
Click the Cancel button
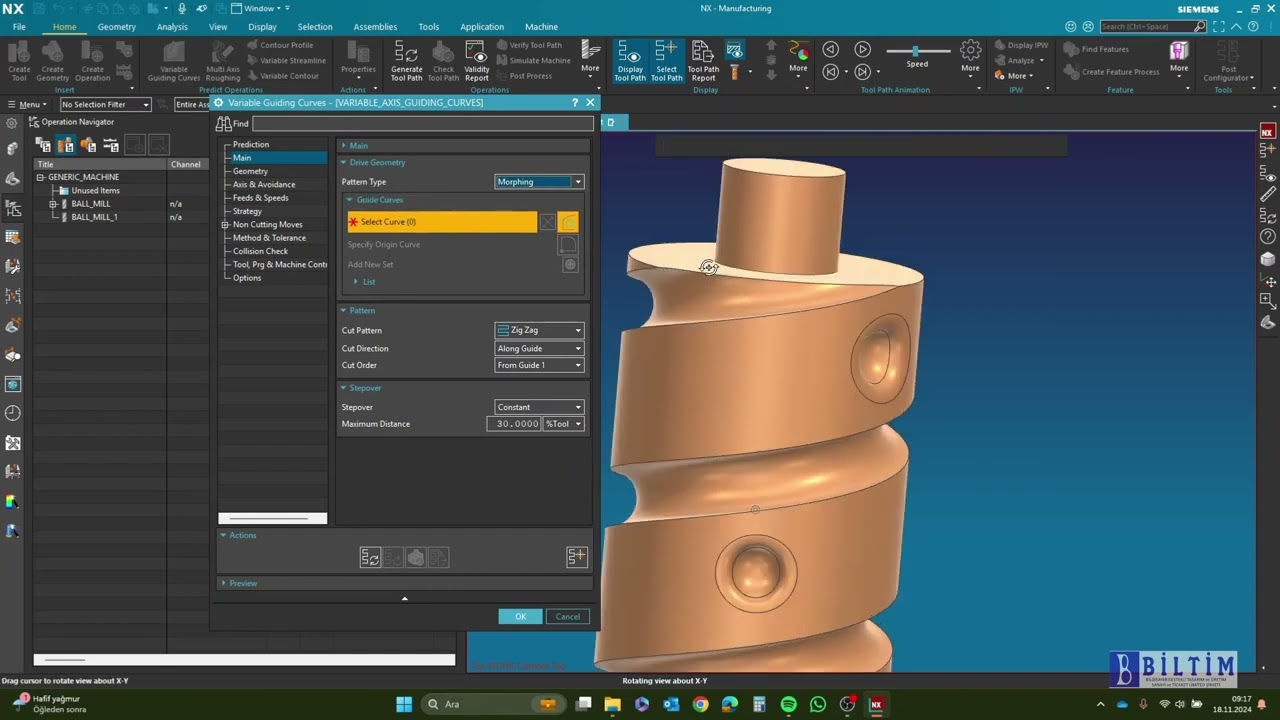[x=568, y=616]
